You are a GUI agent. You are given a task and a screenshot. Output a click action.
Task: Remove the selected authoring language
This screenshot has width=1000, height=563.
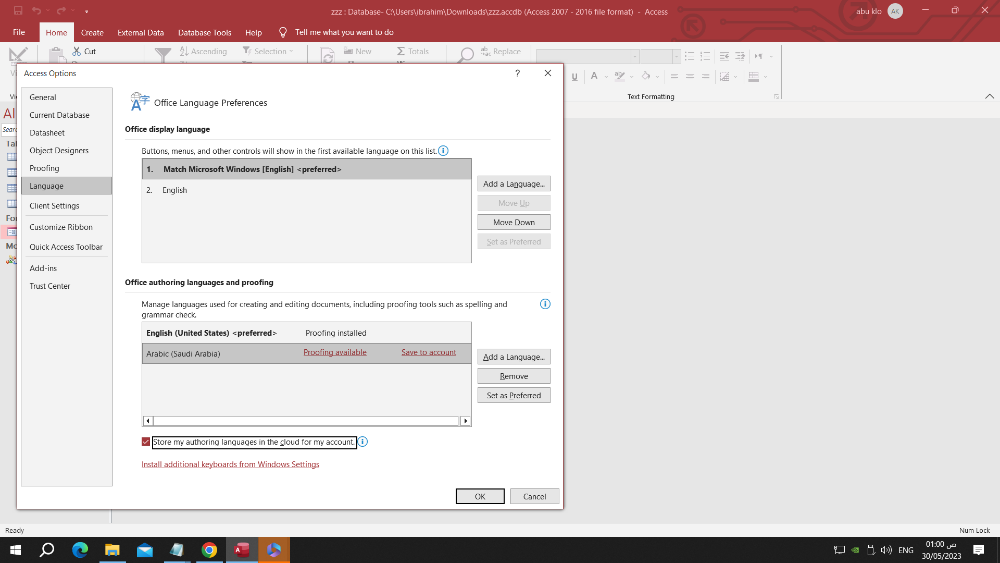click(x=513, y=376)
